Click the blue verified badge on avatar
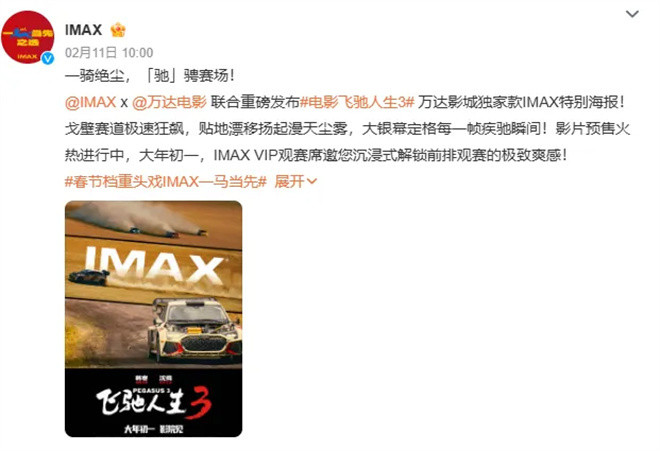The image size is (660, 451). click(48, 58)
